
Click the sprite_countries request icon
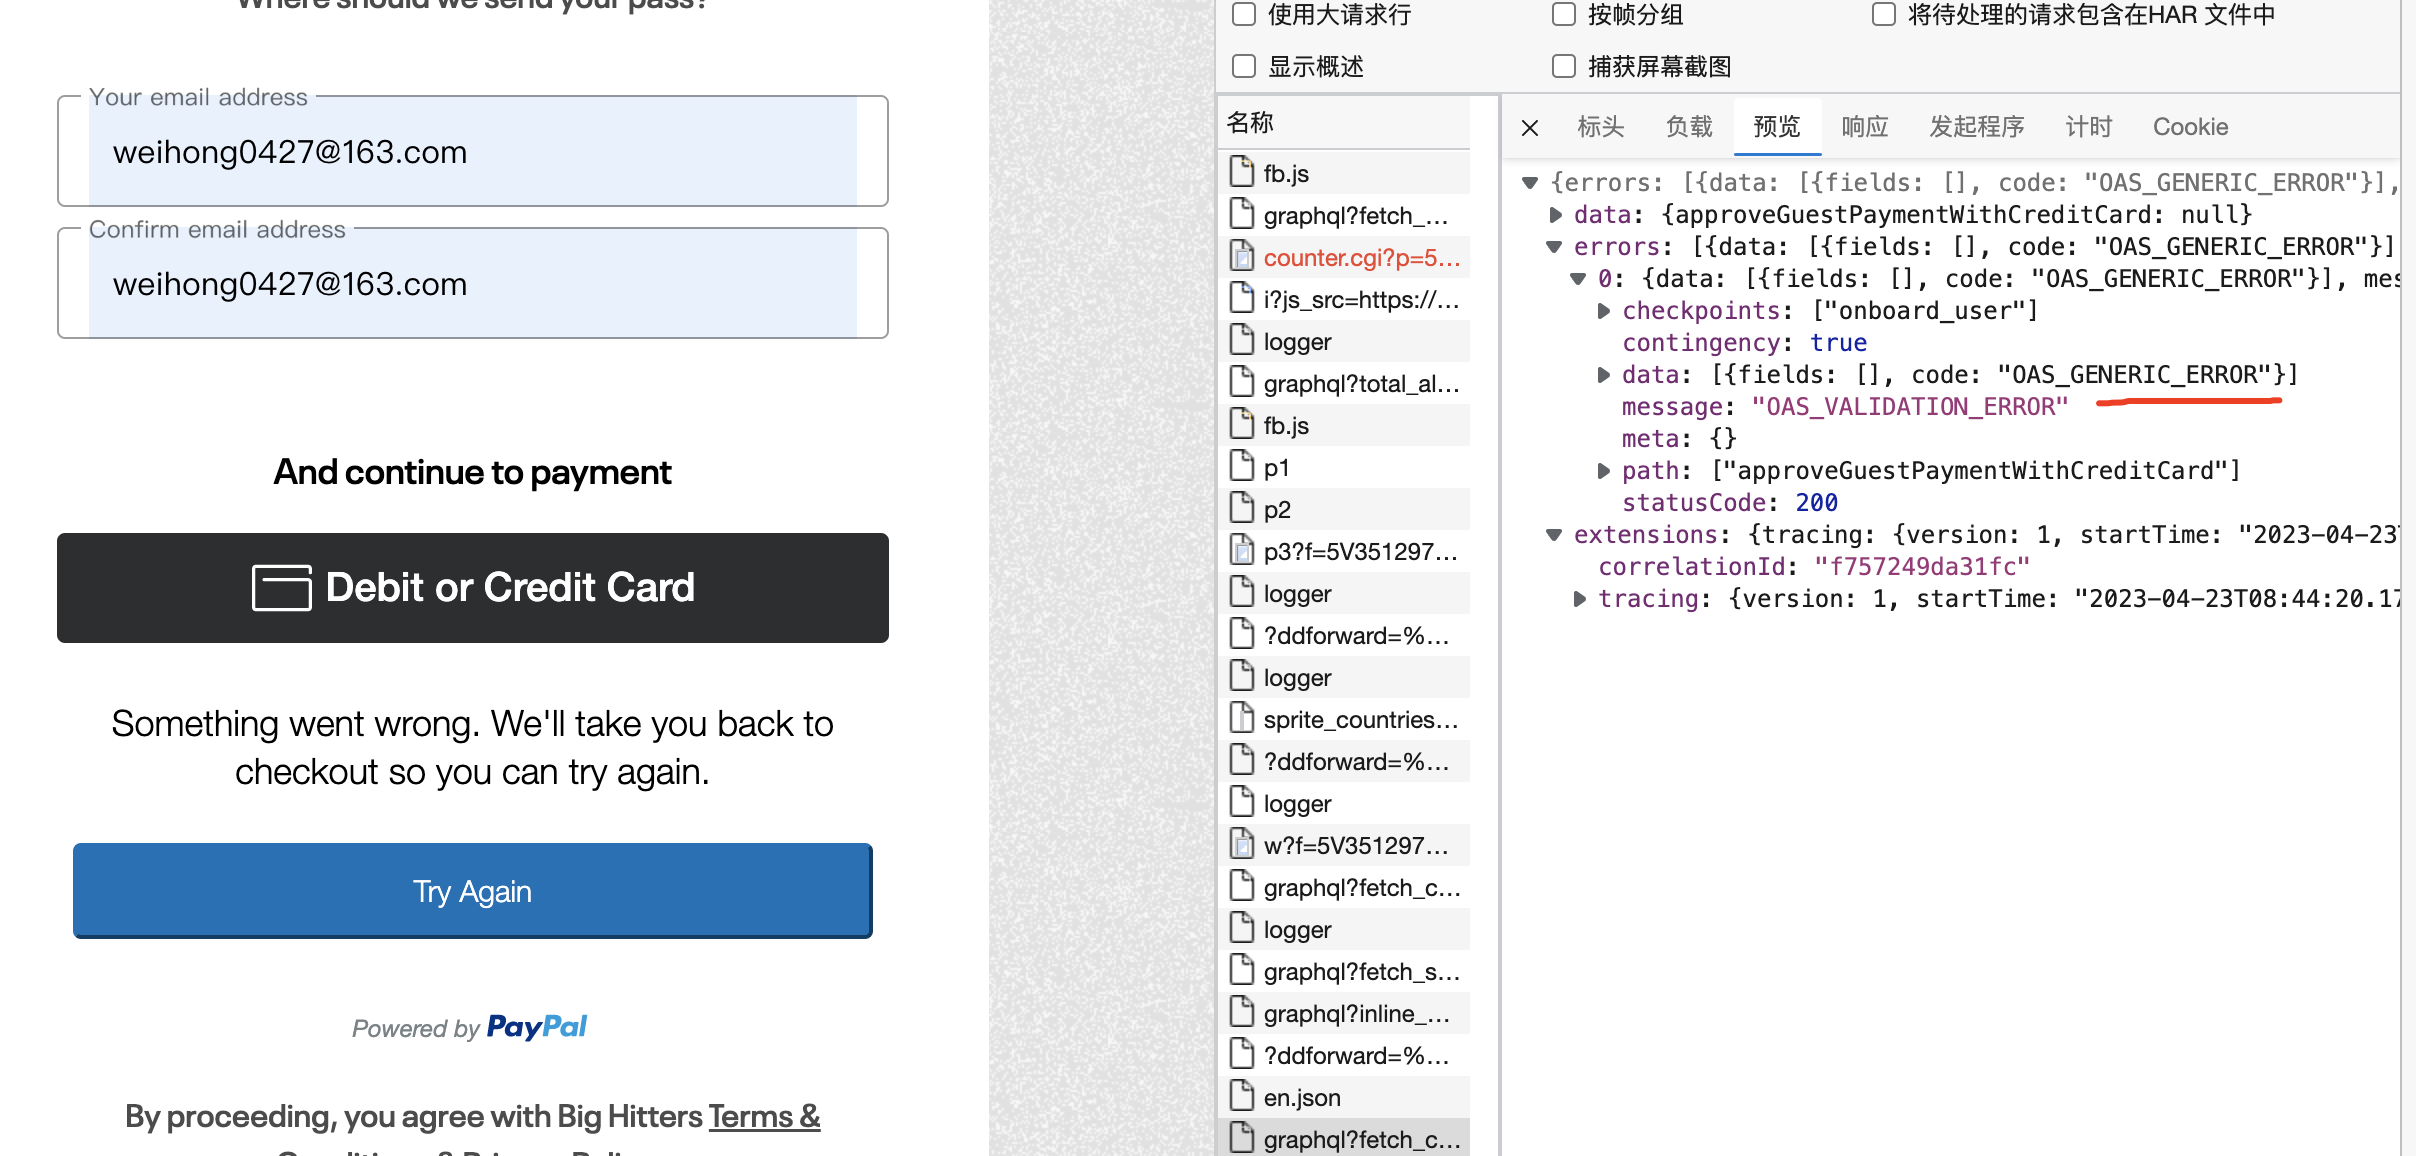[1243, 719]
